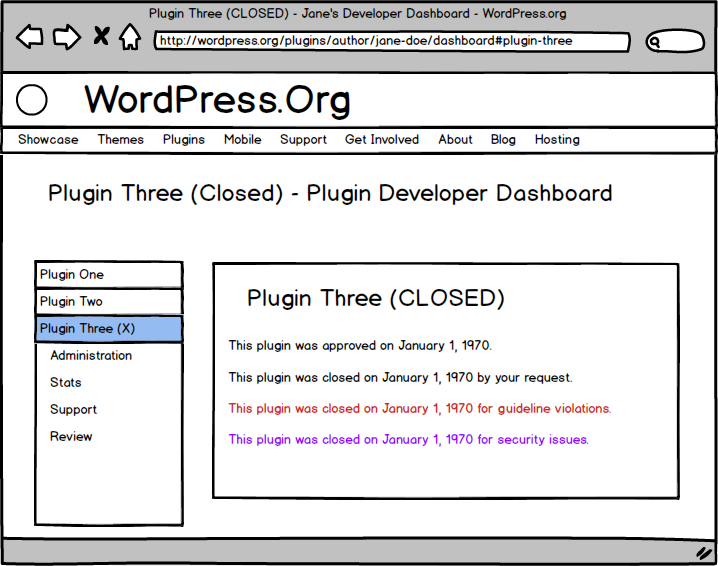The height and width of the screenshot is (566, 718).
Task: Switch to Plugin Two in the sidebar
Action: click(108, 302)
